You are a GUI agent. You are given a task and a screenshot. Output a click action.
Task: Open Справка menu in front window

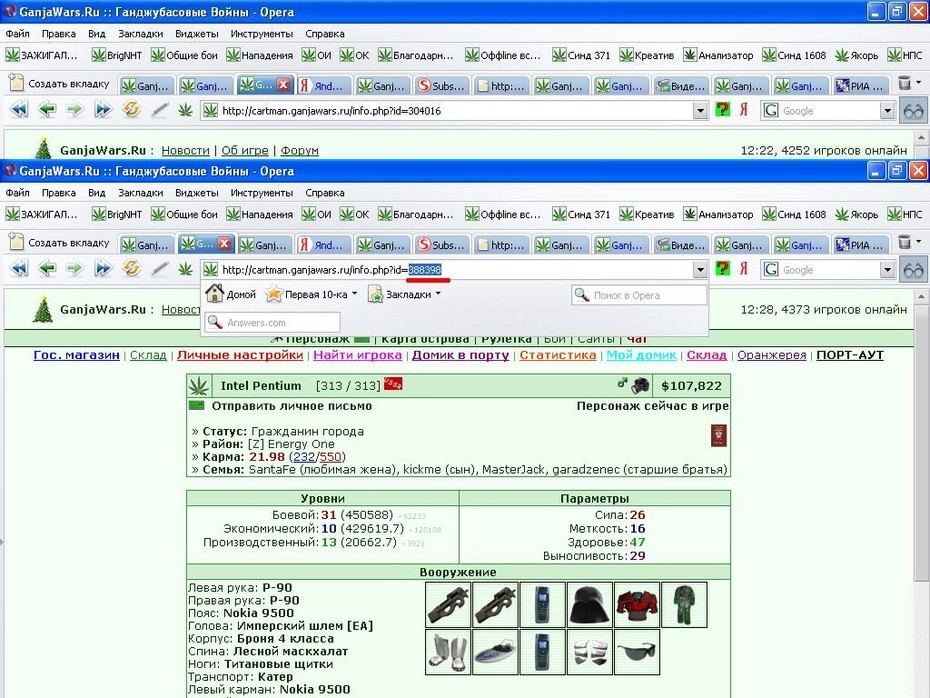coord(325,193)
